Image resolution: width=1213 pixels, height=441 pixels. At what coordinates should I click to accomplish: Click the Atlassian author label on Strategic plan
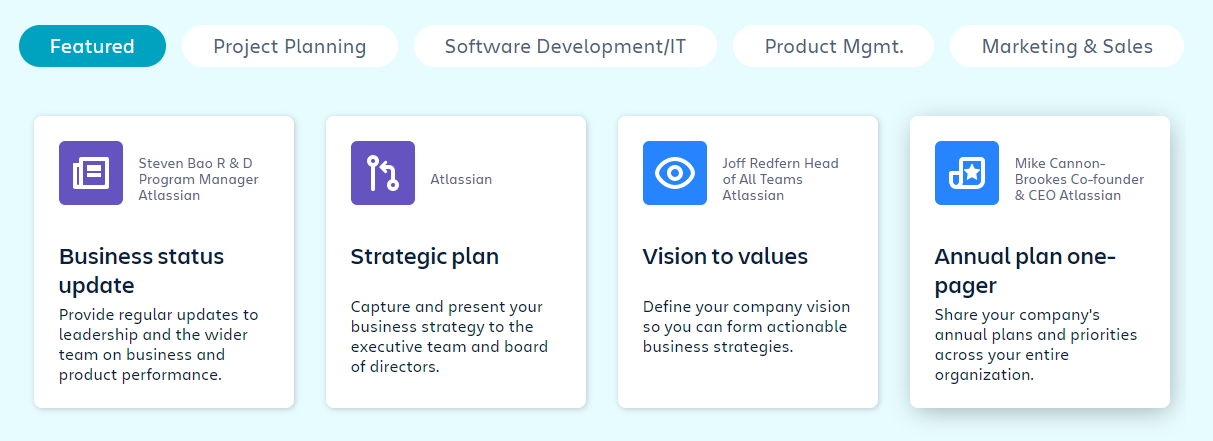click(461, 179)
